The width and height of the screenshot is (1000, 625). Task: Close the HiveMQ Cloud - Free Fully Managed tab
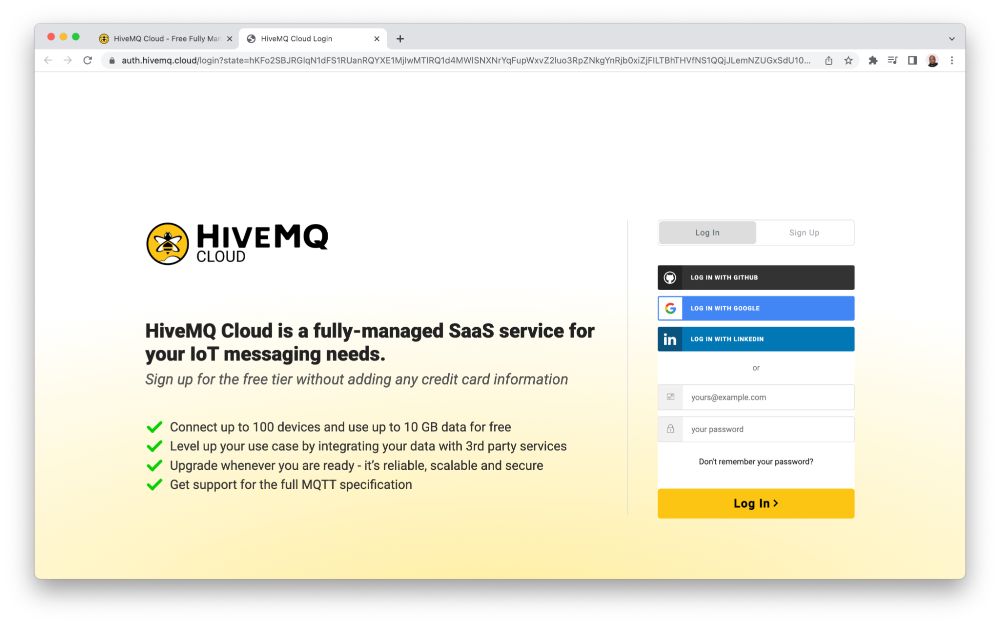click(x=230, y=39)
